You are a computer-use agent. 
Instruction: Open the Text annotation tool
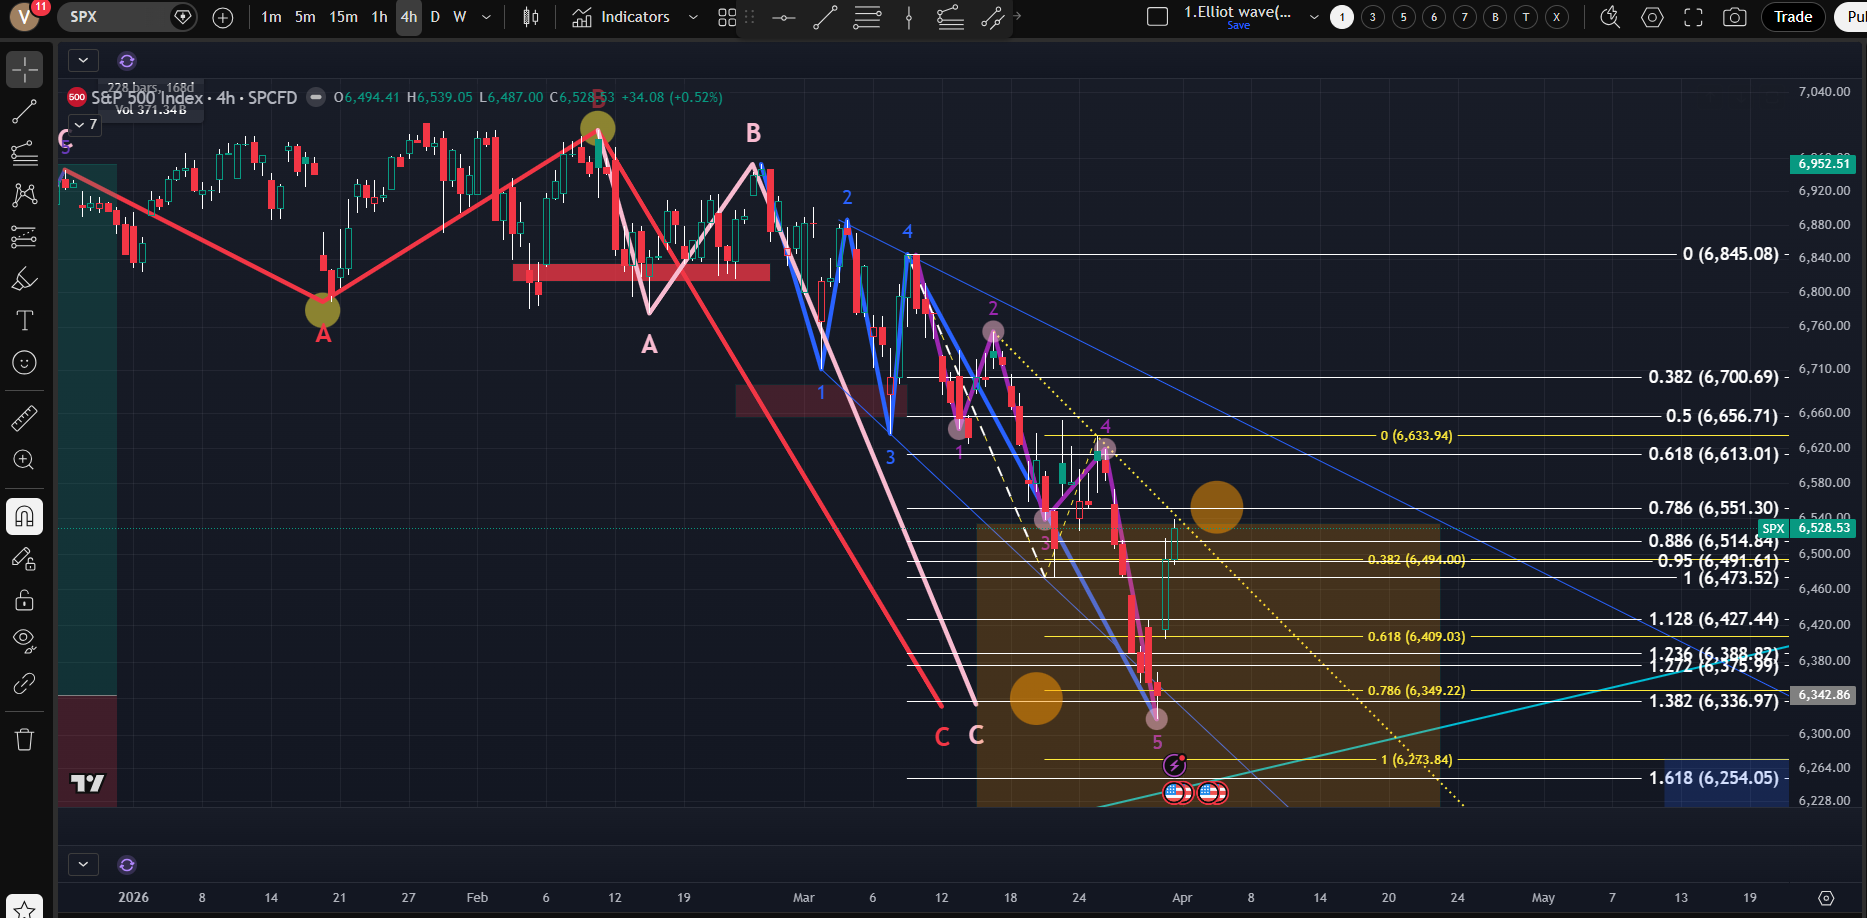[24, 321]
